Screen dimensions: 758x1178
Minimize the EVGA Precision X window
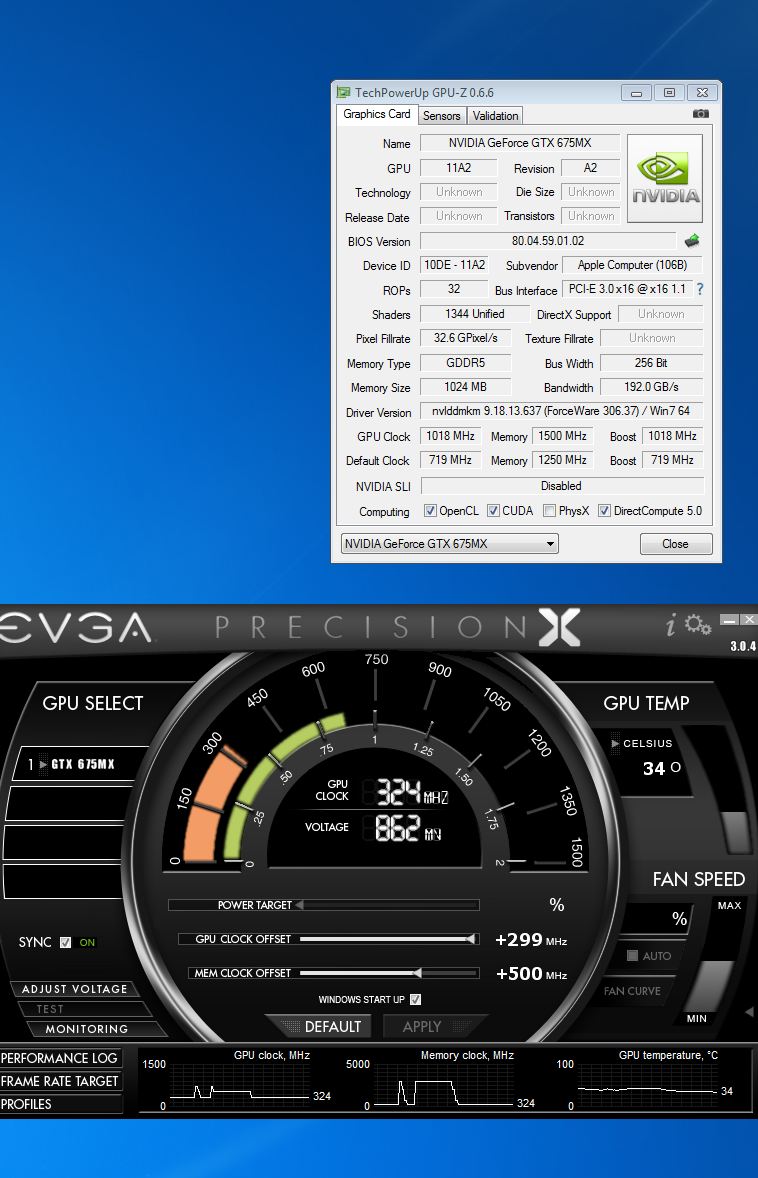click(x=729, y=620)
